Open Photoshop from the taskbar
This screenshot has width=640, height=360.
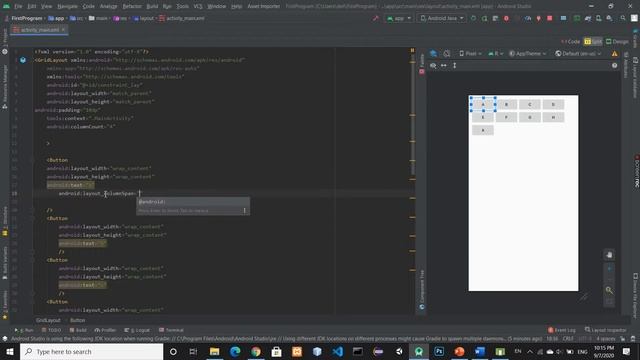pos(439,351)
